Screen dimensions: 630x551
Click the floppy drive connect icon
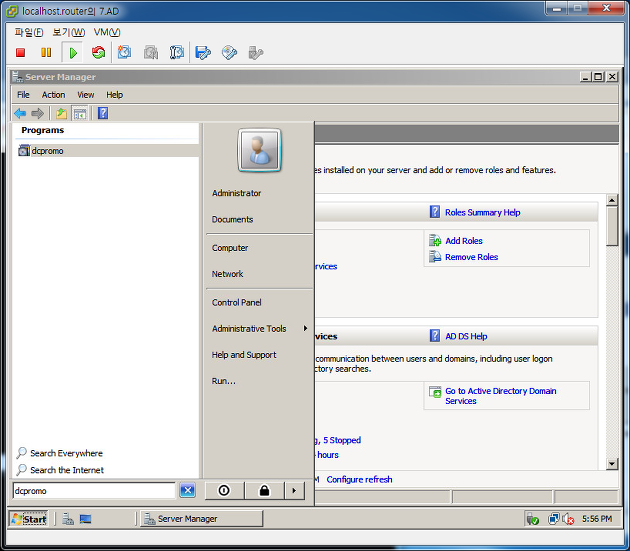(x=203, y=53)
